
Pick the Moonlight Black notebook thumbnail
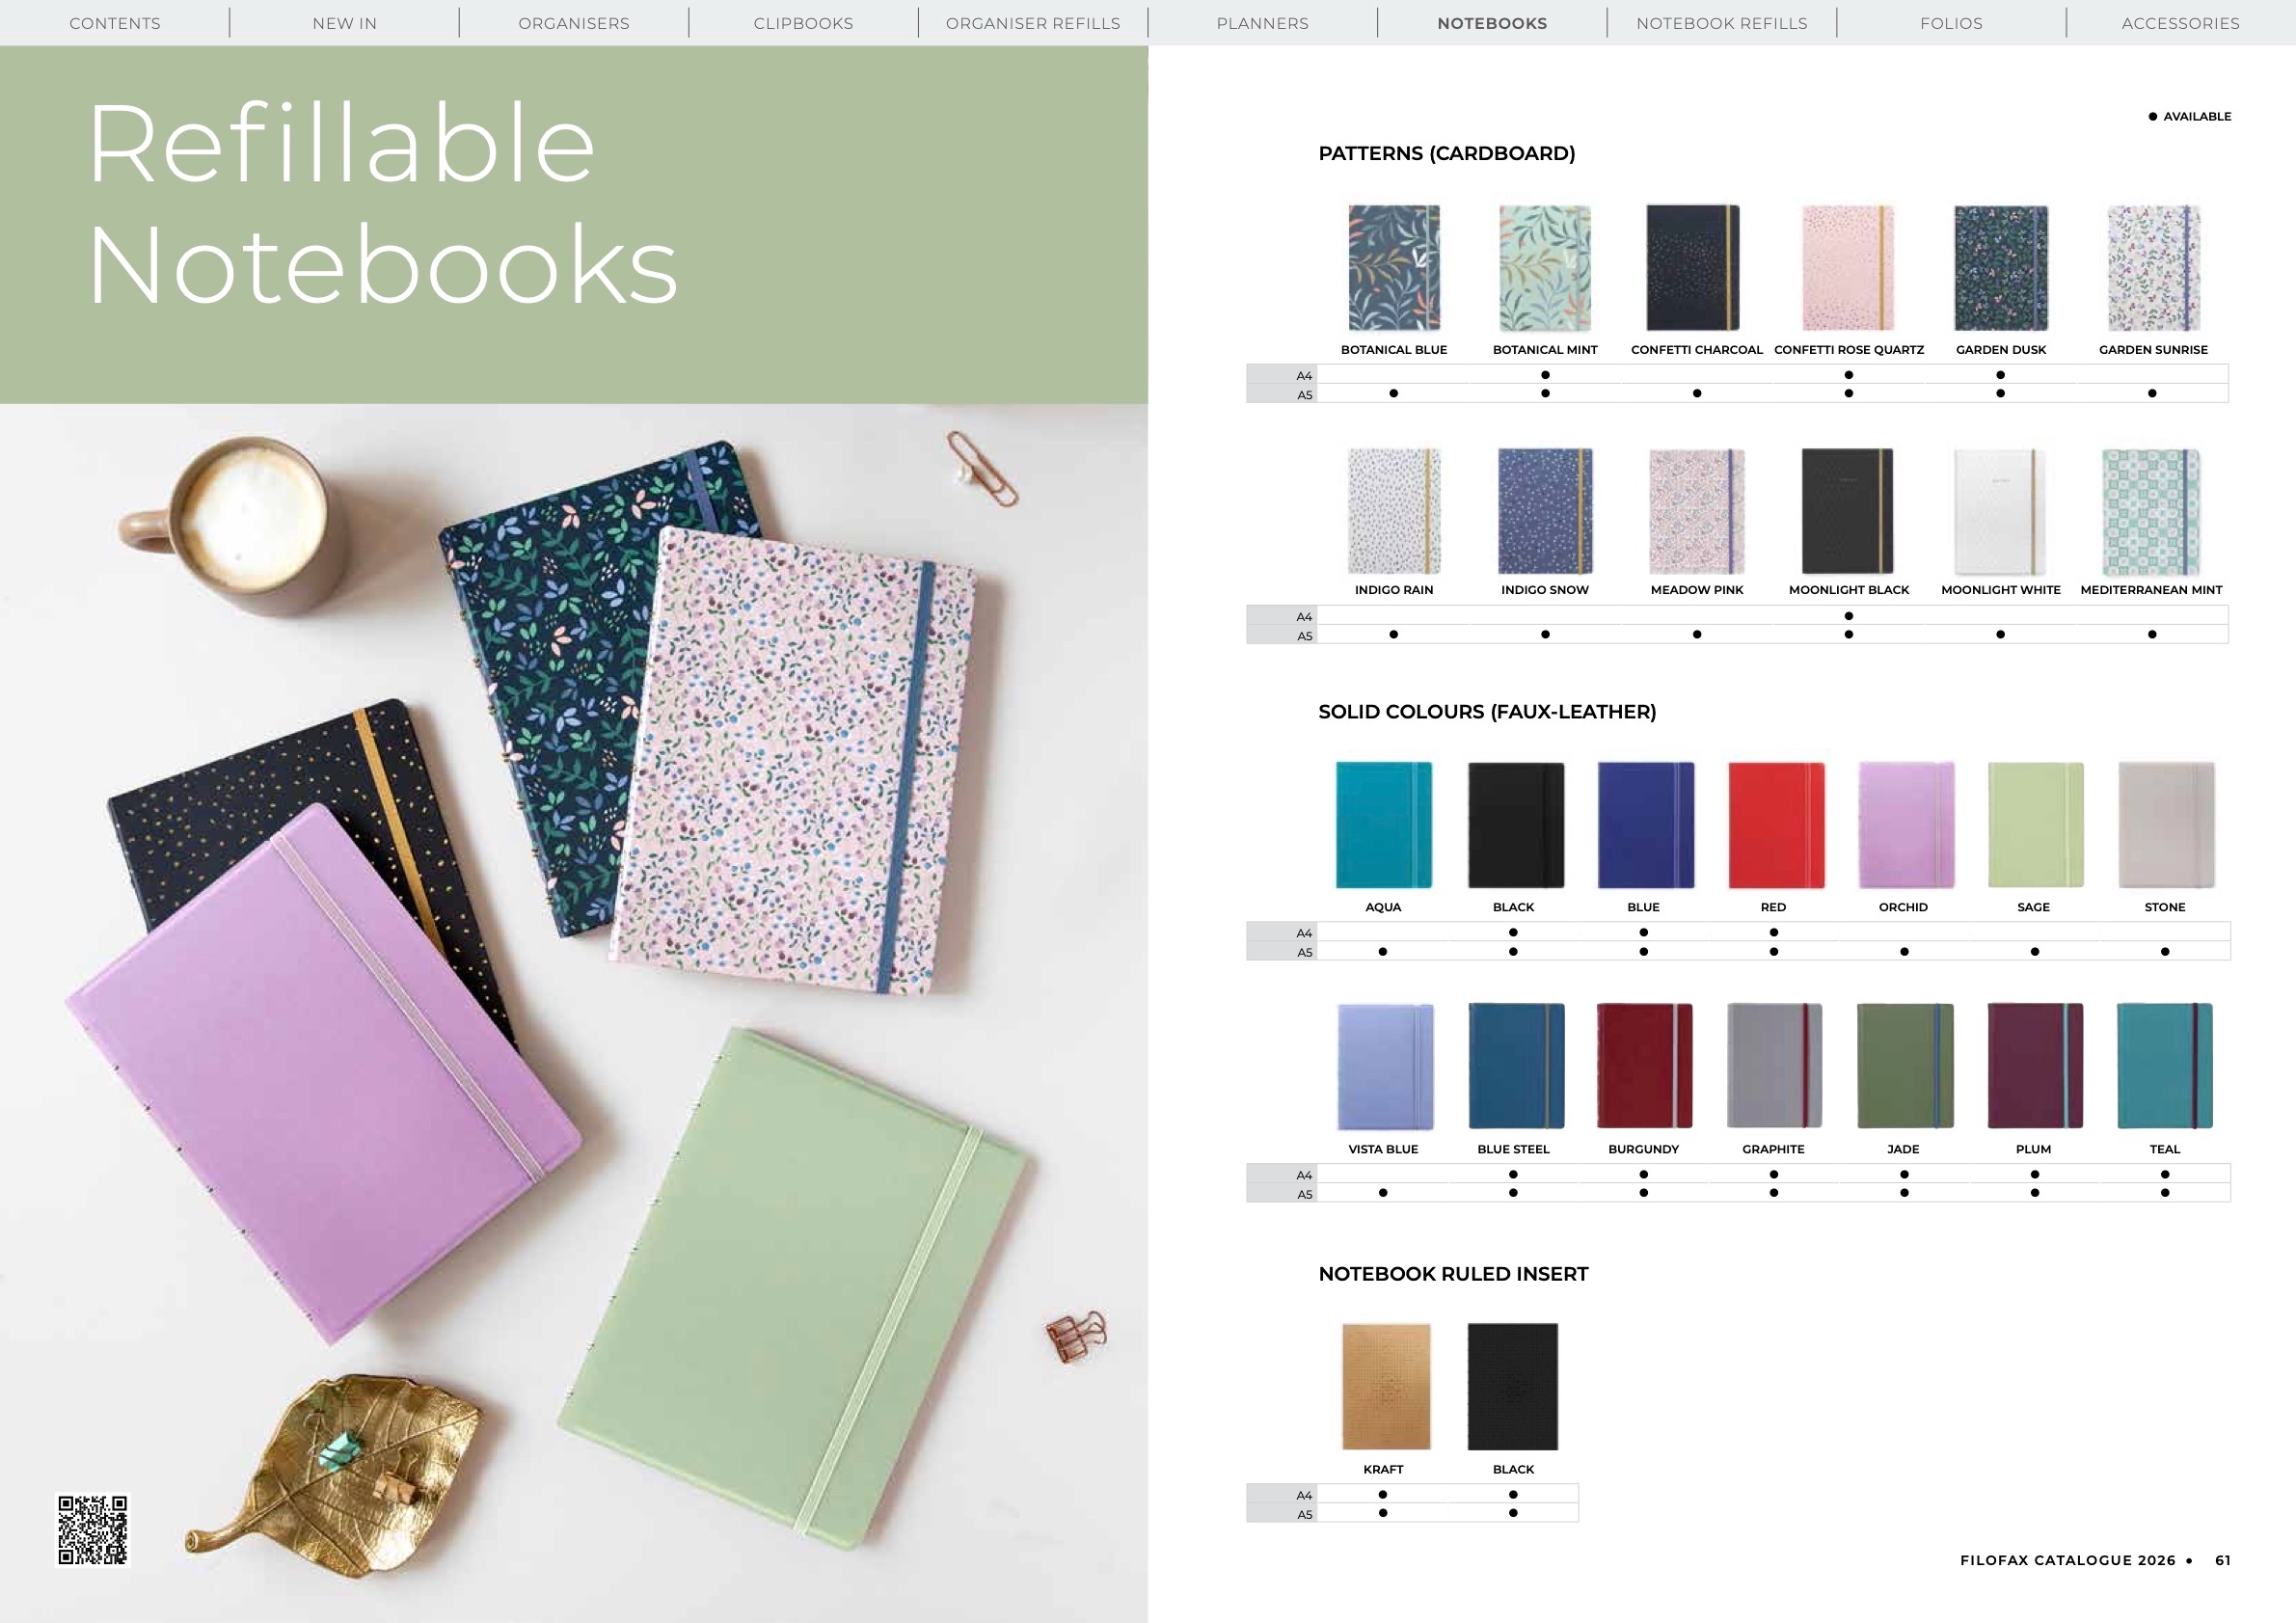click(1848, 511)
